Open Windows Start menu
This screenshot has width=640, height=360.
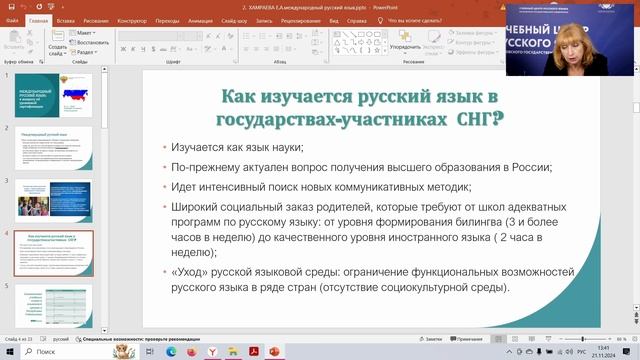pyautogui.click(x=10, y=351)
